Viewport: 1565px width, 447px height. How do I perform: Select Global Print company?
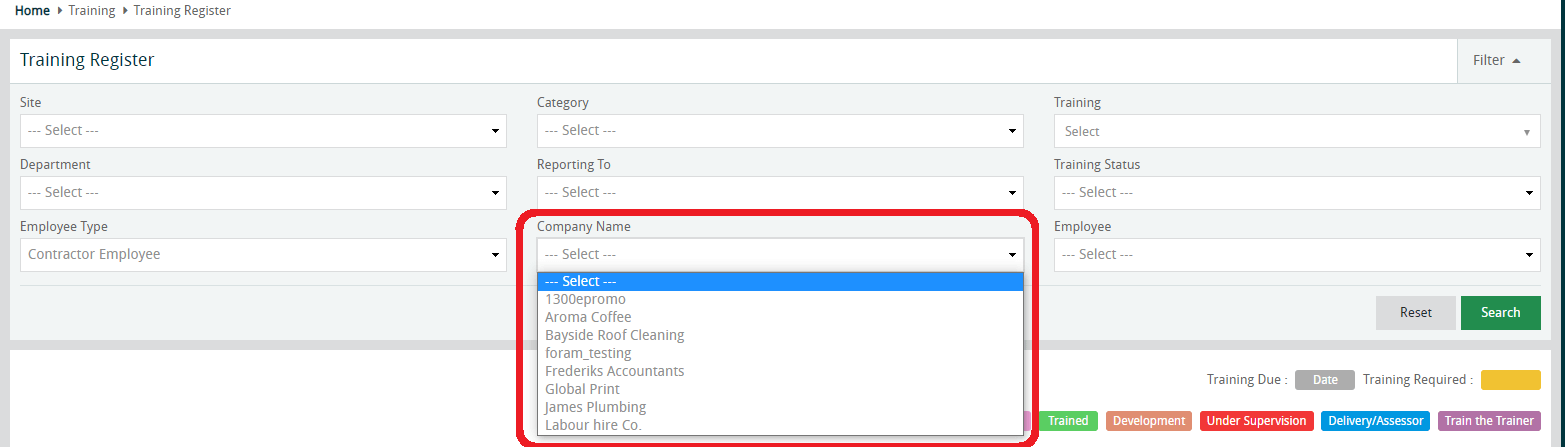coord(582,389)
